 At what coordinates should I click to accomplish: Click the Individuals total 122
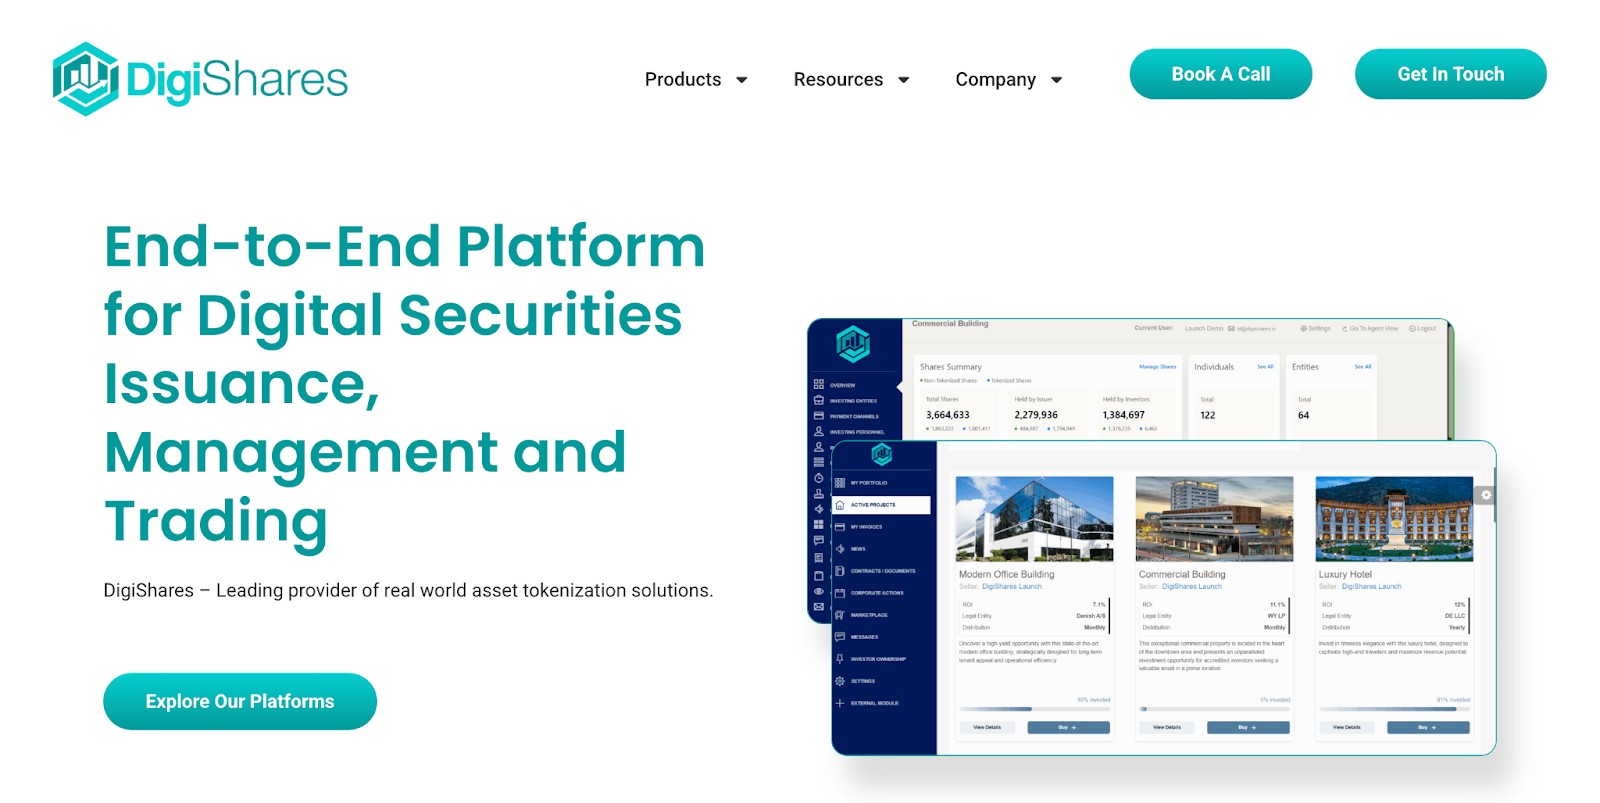pos(1208,415)
